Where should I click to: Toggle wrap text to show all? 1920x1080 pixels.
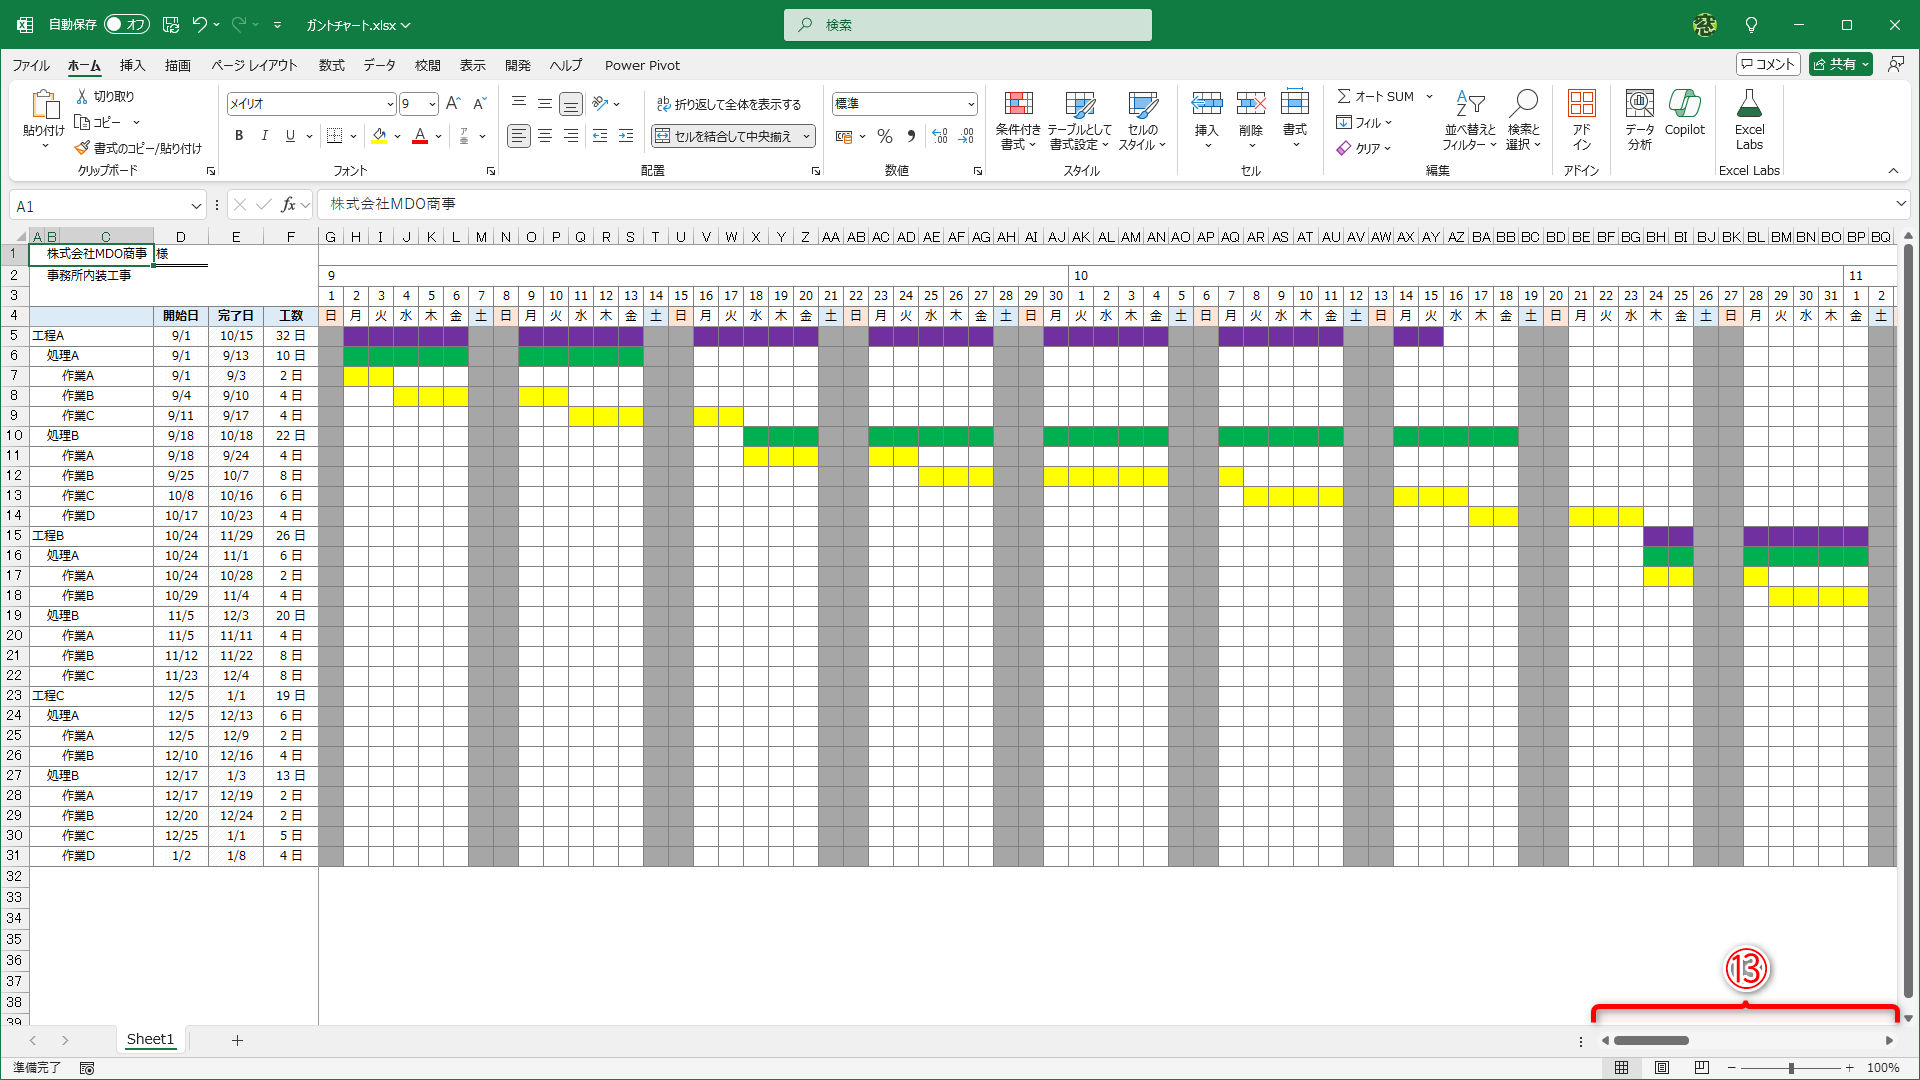pos(729,104)
